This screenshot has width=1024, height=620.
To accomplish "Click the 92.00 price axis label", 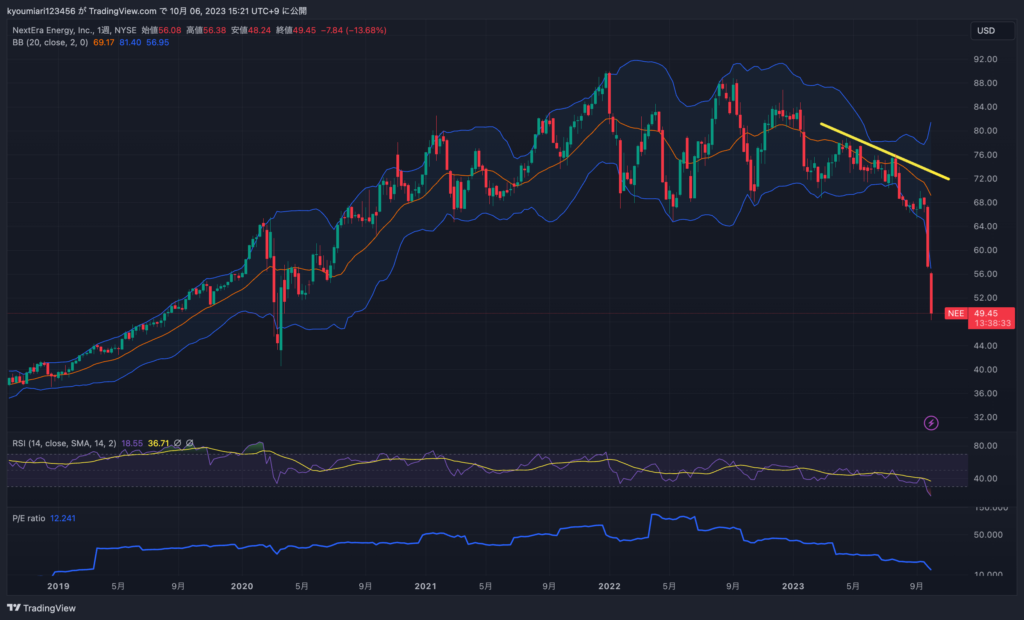I will point(985,59).
